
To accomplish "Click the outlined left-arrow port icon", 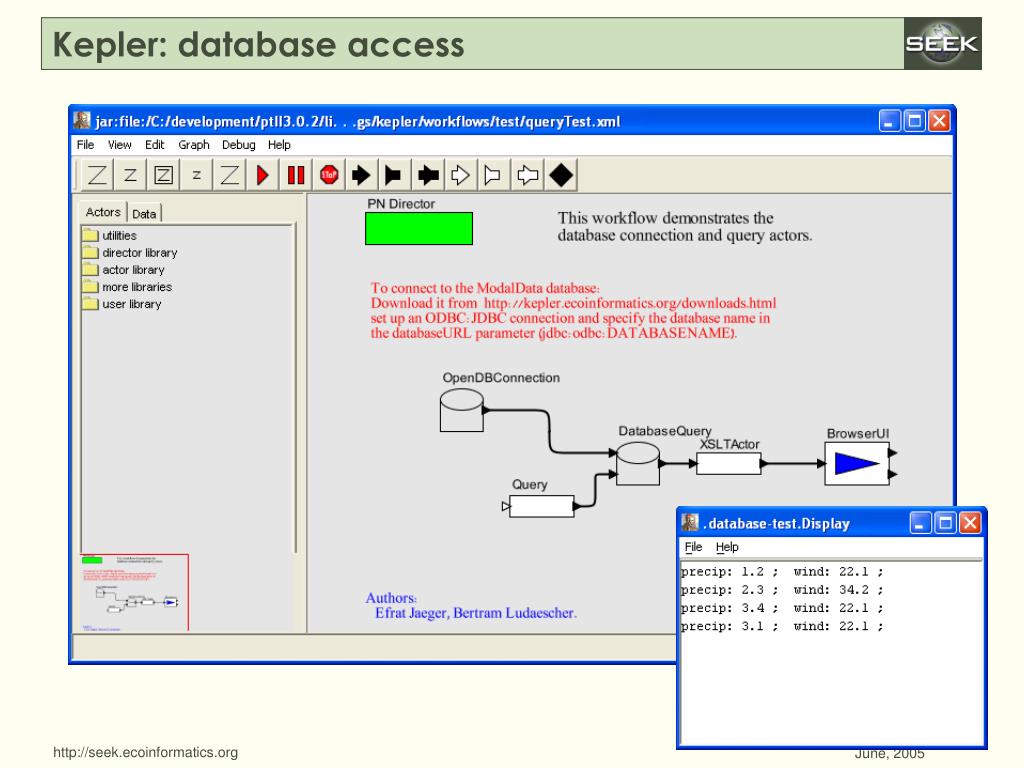I will click(x=528, y=175).
